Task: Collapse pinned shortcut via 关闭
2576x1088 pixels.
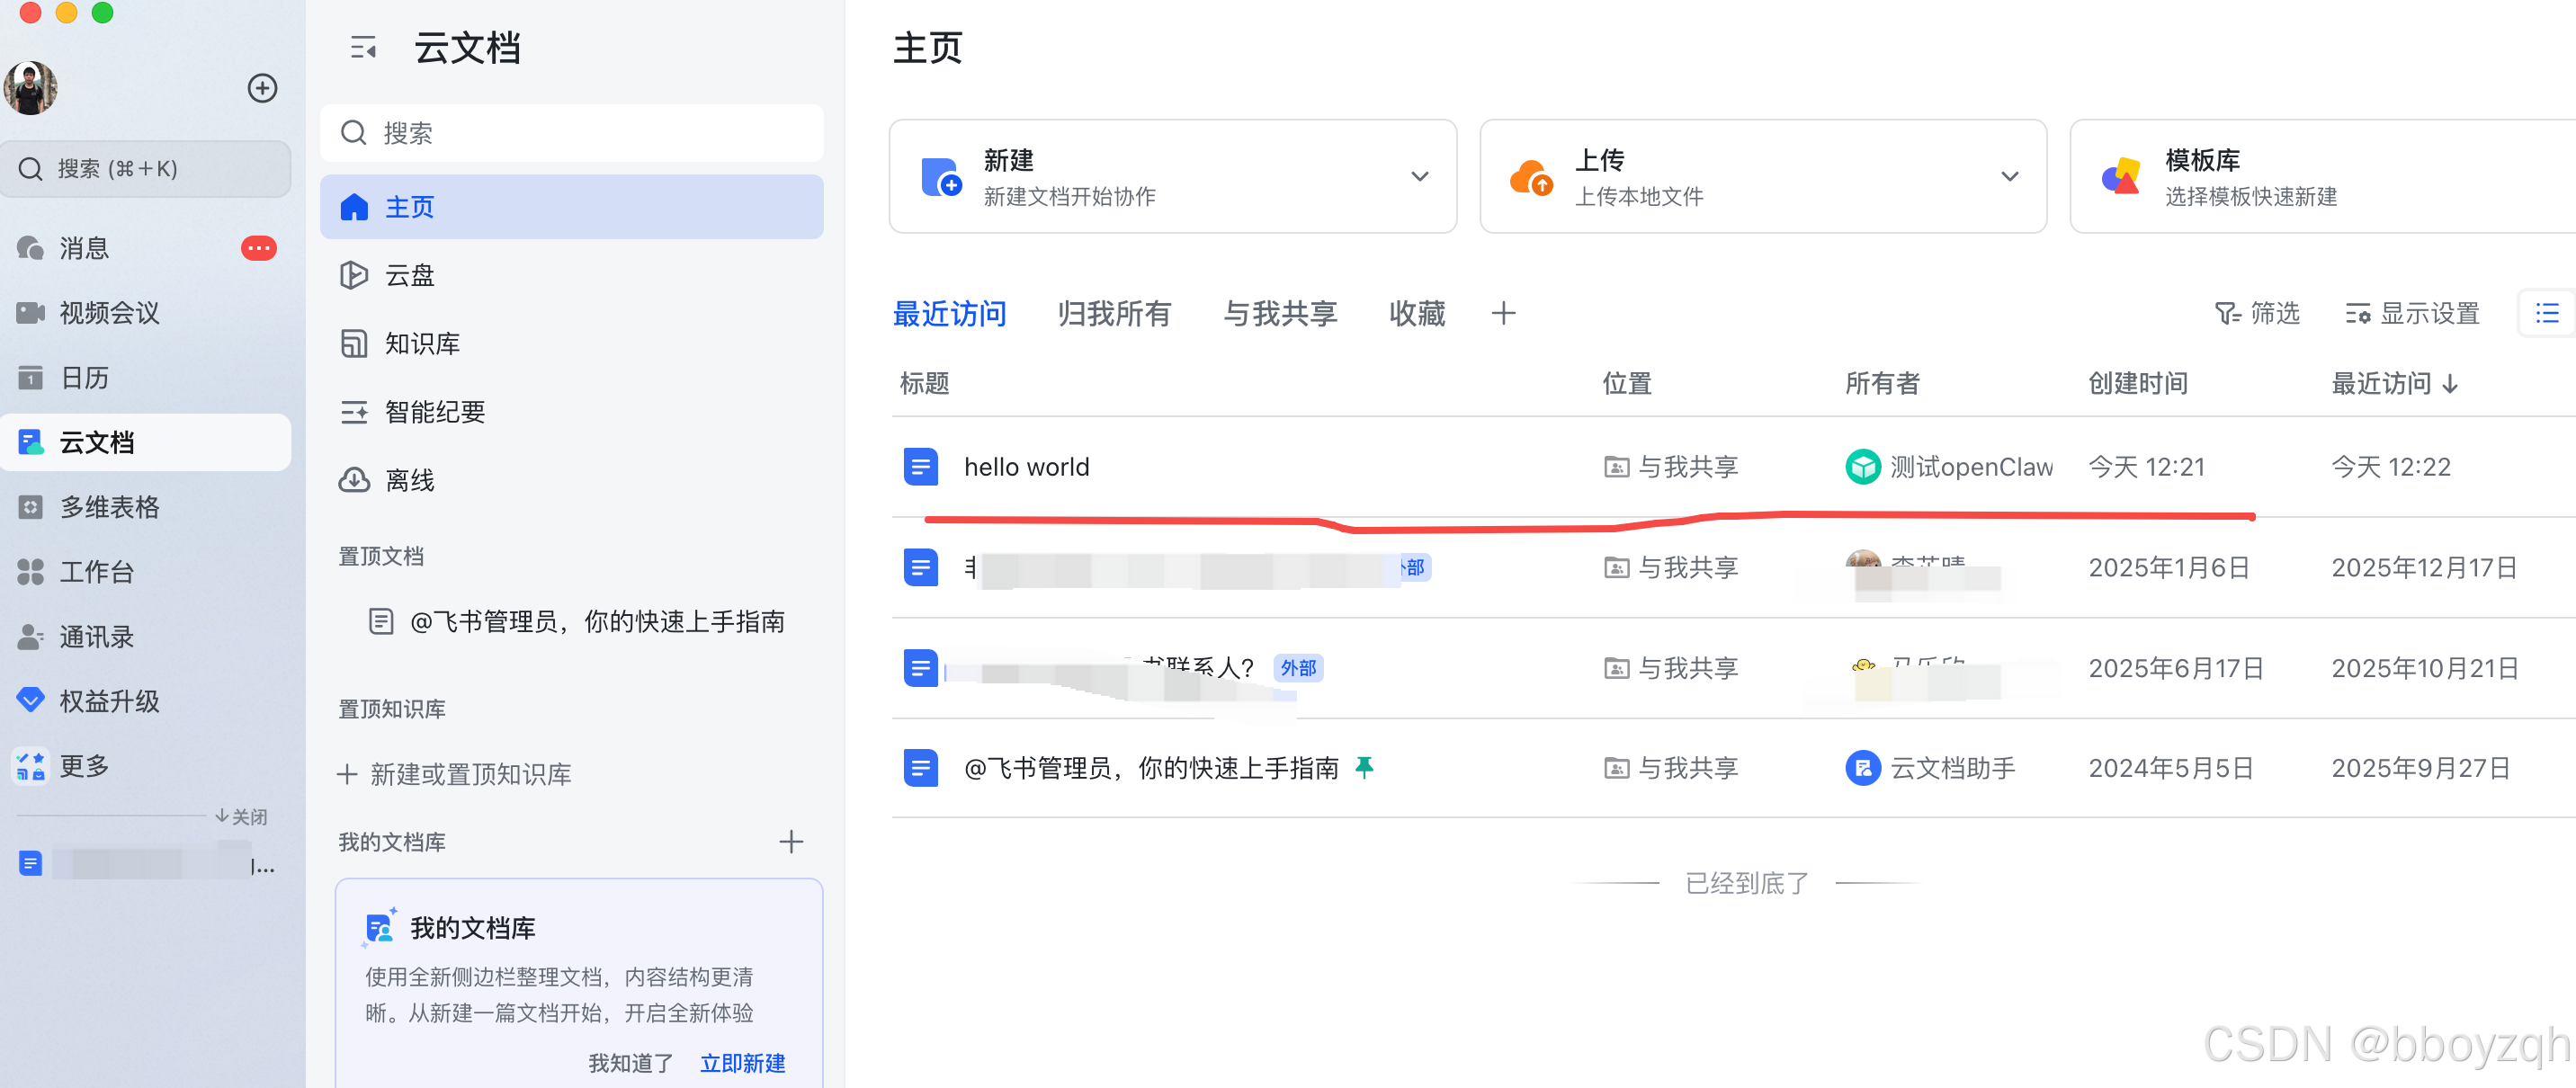Action: (241, 816)
